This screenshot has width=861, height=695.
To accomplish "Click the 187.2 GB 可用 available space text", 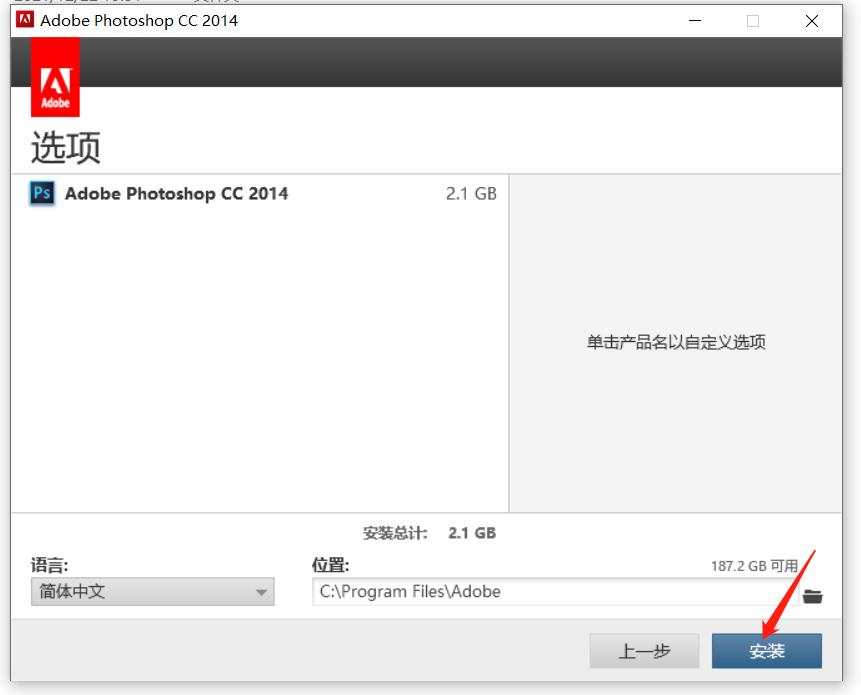I will click(x=754, y=566).
